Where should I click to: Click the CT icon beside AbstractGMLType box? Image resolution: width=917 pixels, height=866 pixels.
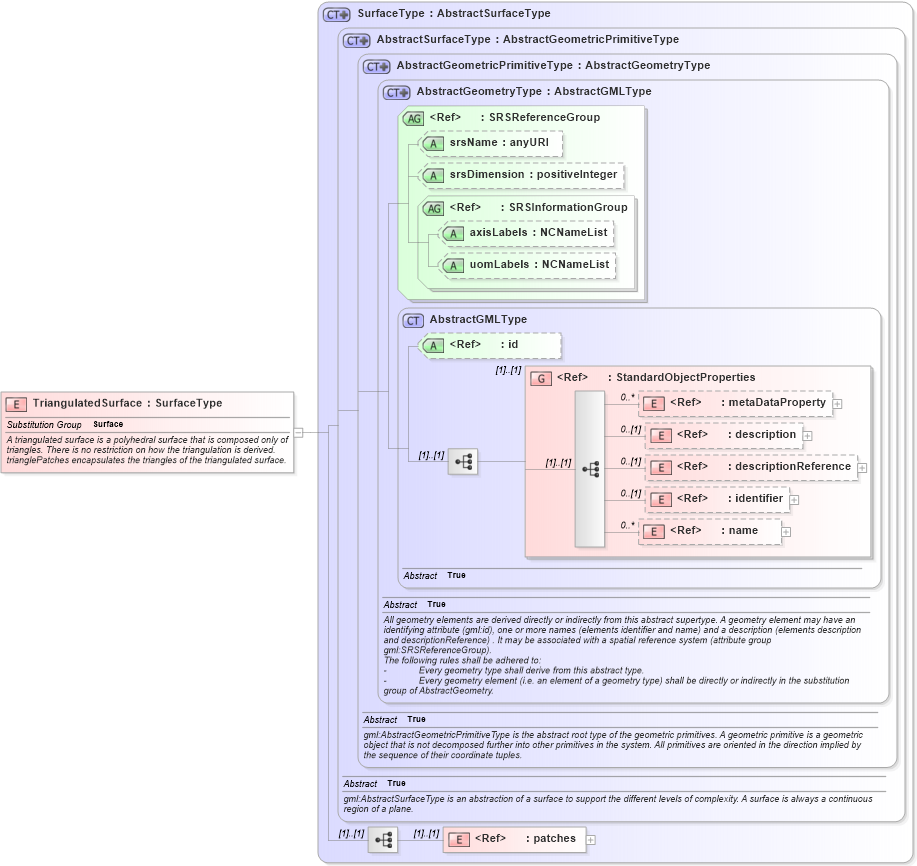point(413,320)
